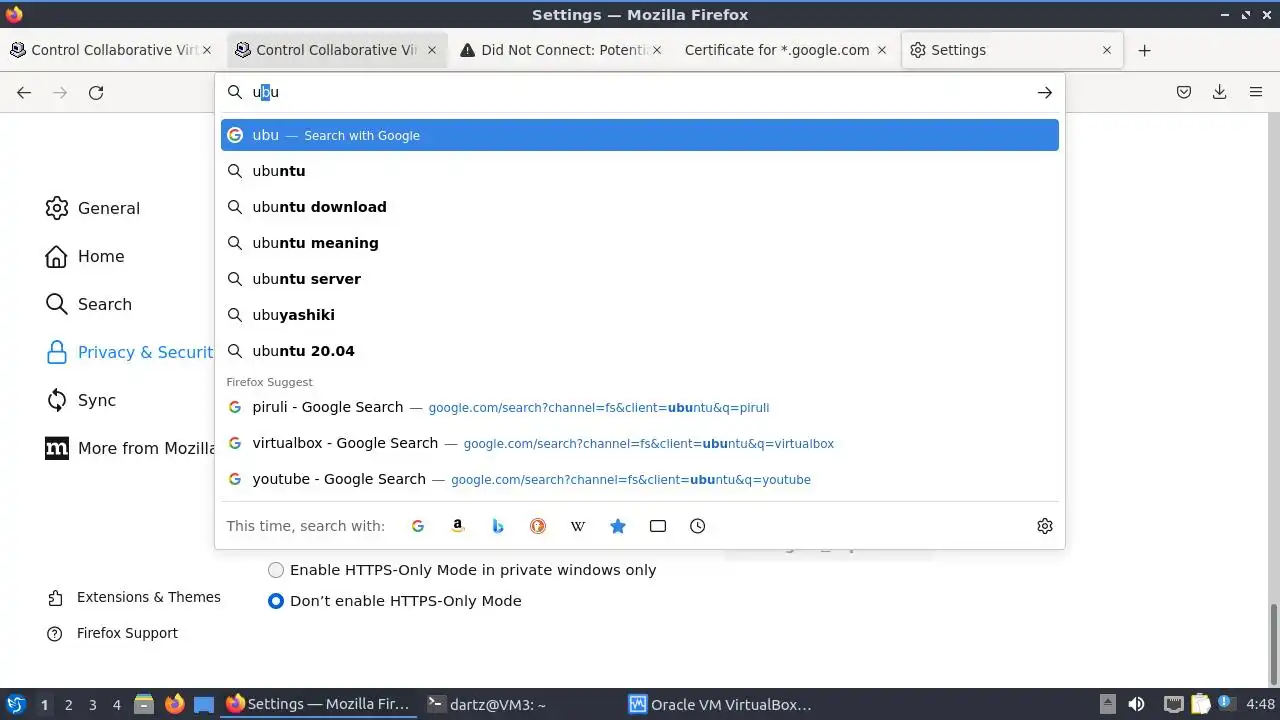Screen dimensions: 1280x720
Task: Open the Home settings category
Action: click(85, 256)
